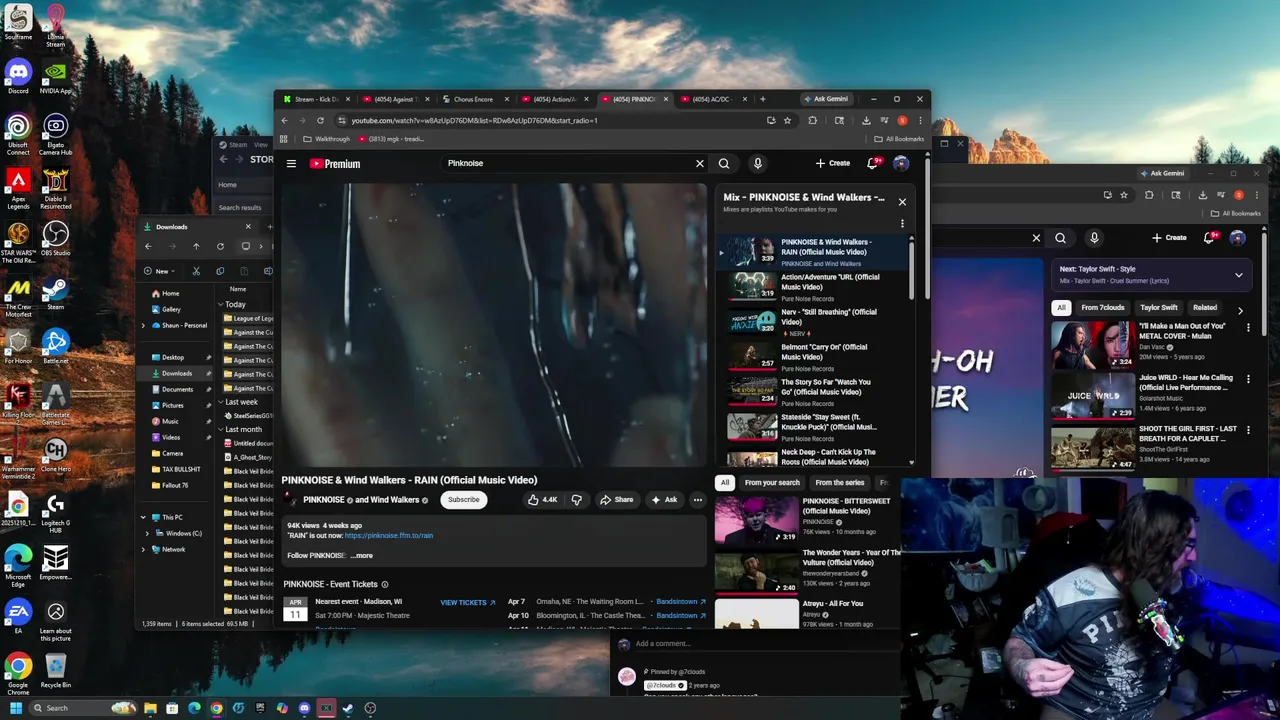
Task: Open YouTube notifications bell
Action: point(872,164)
